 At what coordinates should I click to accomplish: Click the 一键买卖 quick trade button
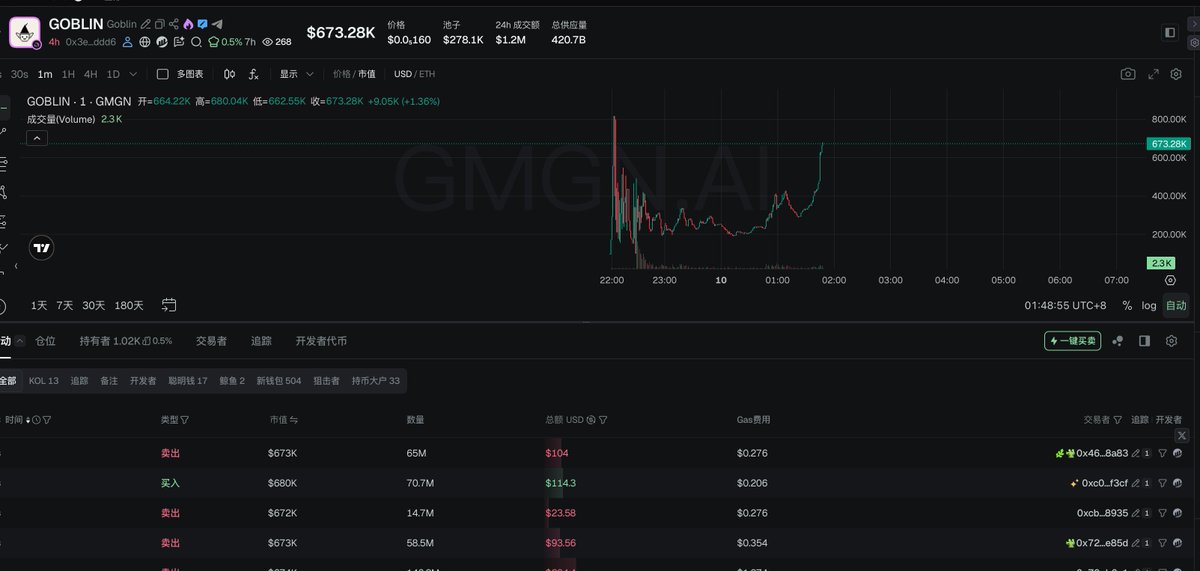1073,341
